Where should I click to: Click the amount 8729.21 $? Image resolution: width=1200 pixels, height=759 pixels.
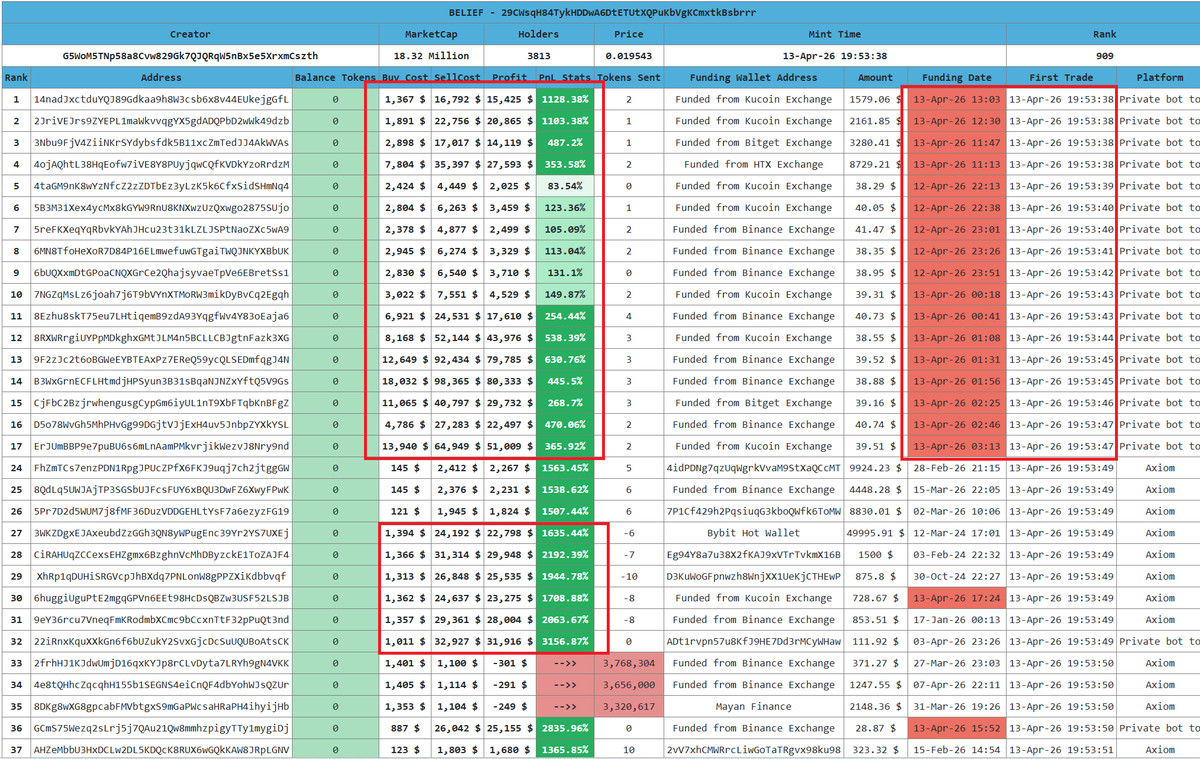click(x=876, y=164)
